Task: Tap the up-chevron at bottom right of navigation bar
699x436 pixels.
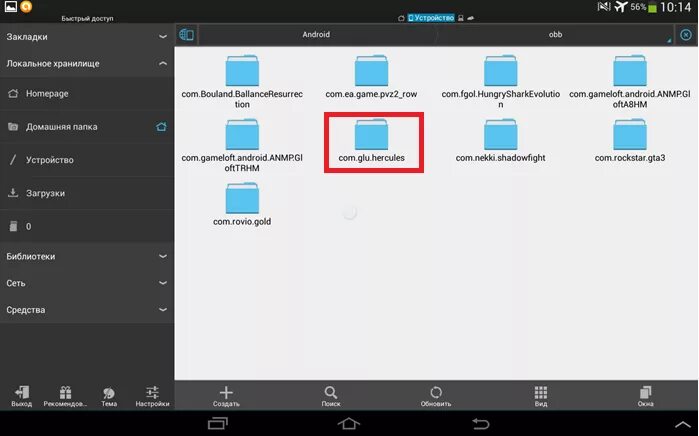Action: point(682,424)
